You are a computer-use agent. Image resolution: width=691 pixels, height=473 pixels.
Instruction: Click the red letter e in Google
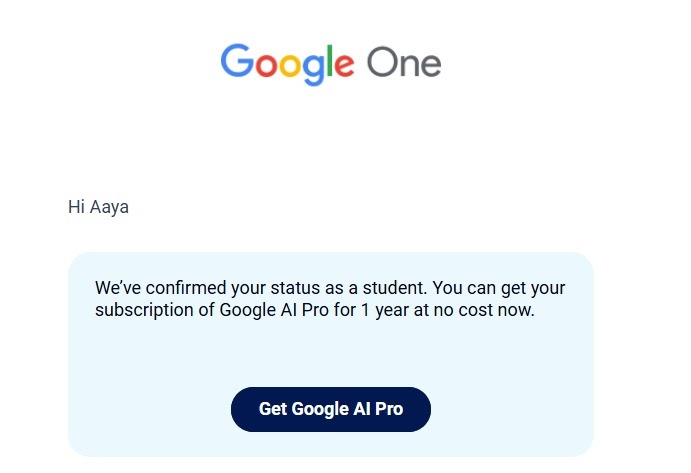point(345,65)
